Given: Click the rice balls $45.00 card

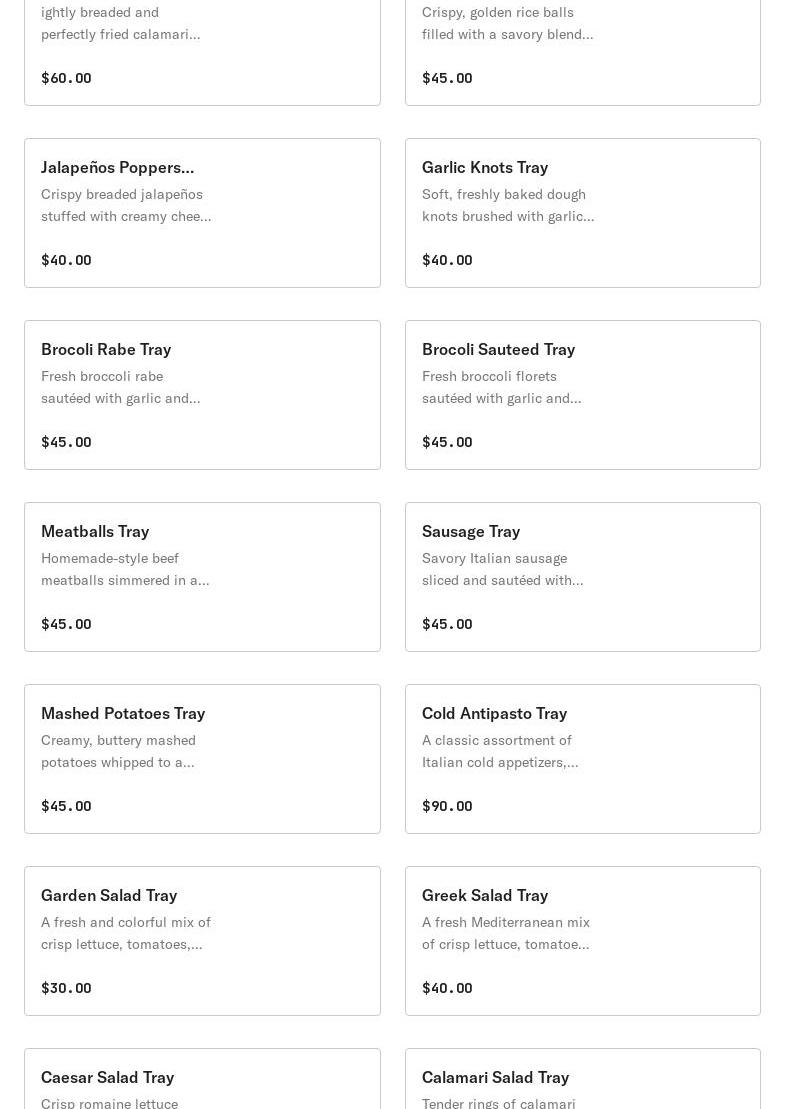Looking at the screenshot, I should pyautogui.click(x=582, y=50).
